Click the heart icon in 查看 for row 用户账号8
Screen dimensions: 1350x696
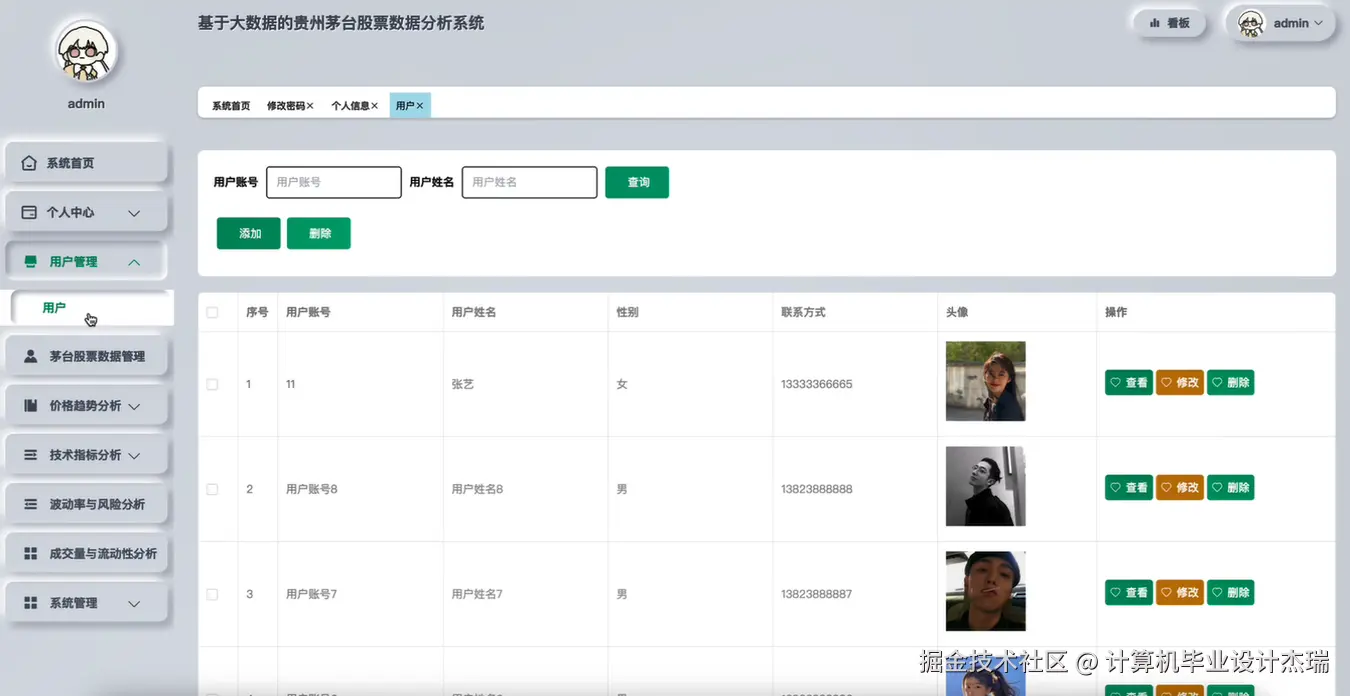1116,487
